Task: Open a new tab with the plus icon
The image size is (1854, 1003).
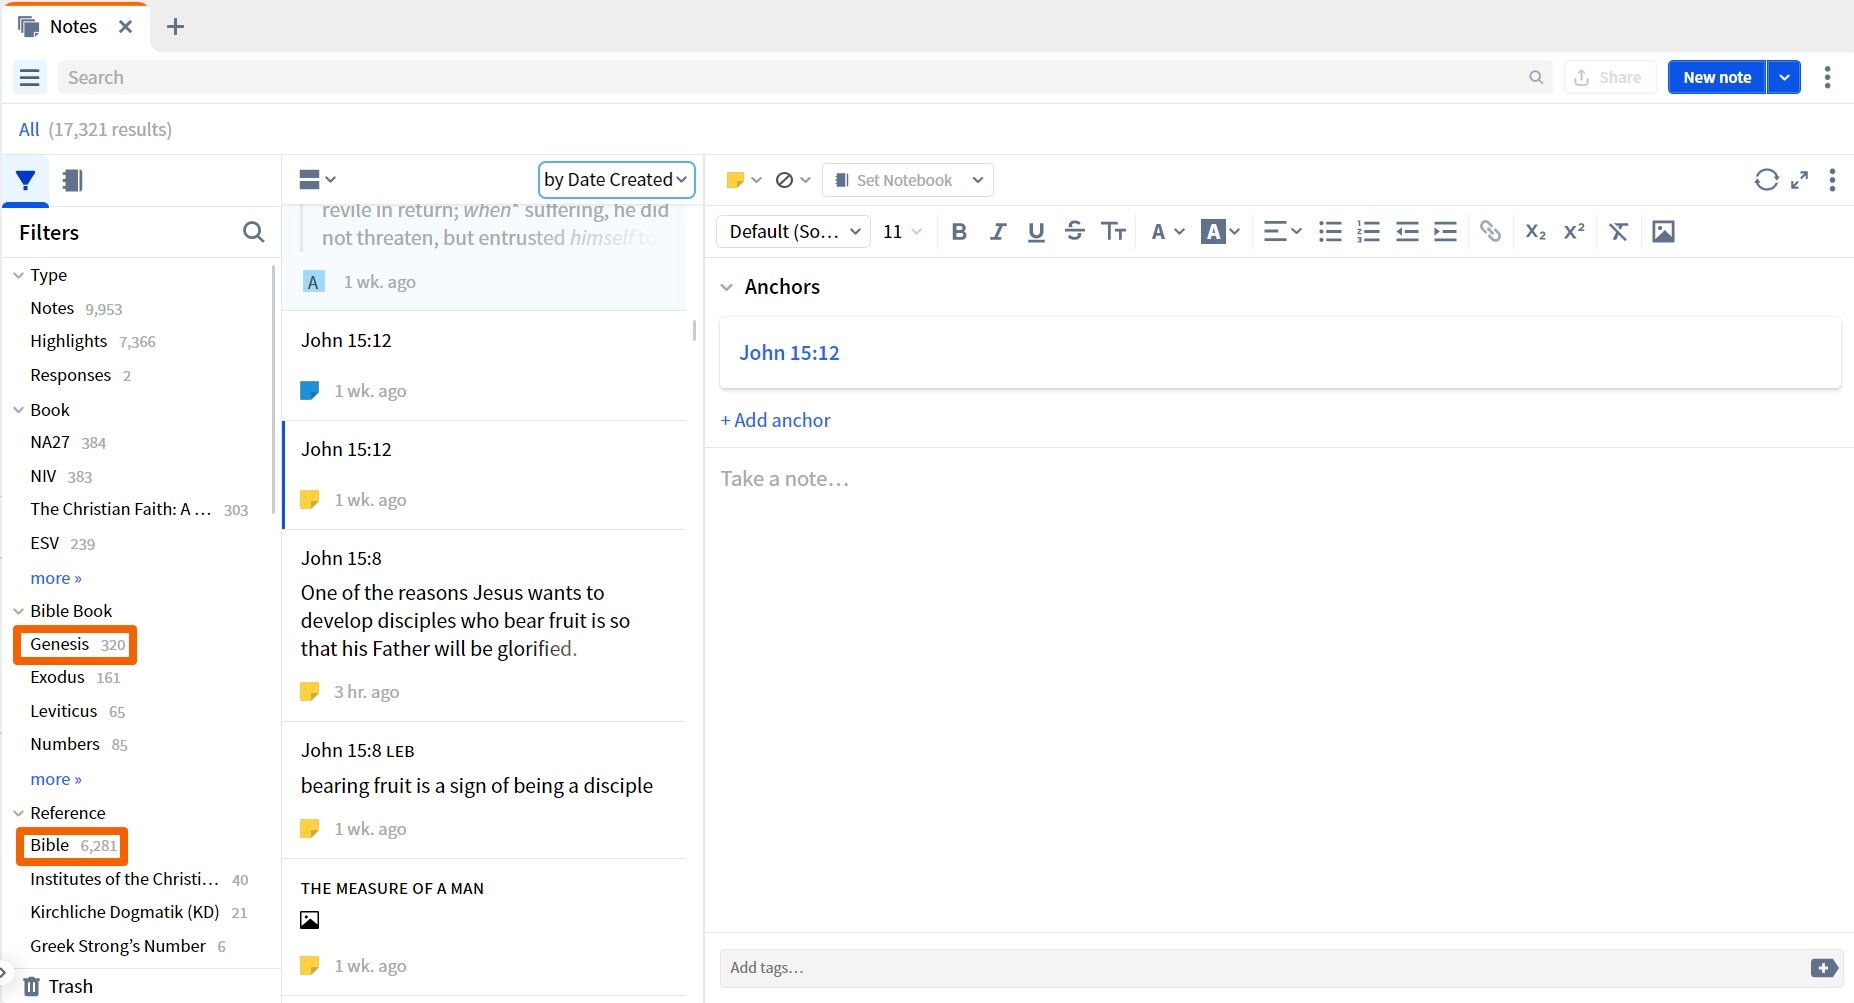Action: click(175, 26)
